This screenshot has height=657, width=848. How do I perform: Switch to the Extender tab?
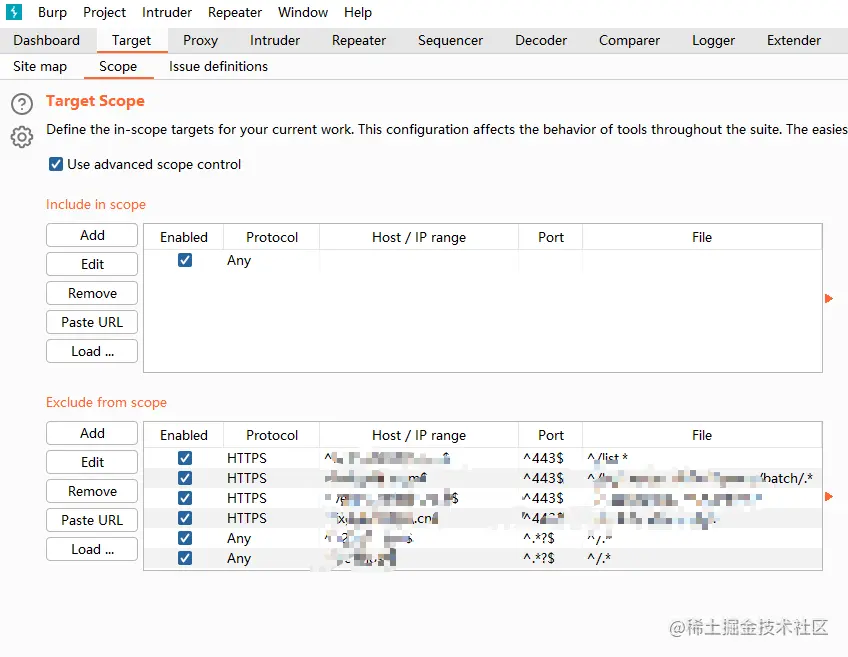(x=793, y=41)
